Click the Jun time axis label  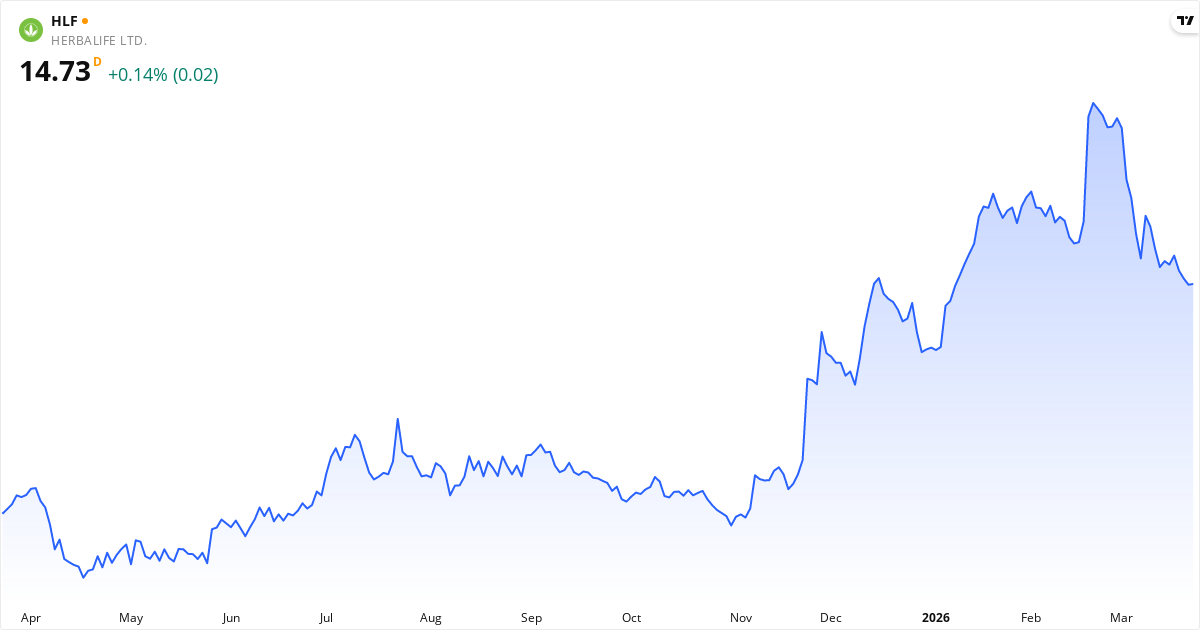click(231, 618)
